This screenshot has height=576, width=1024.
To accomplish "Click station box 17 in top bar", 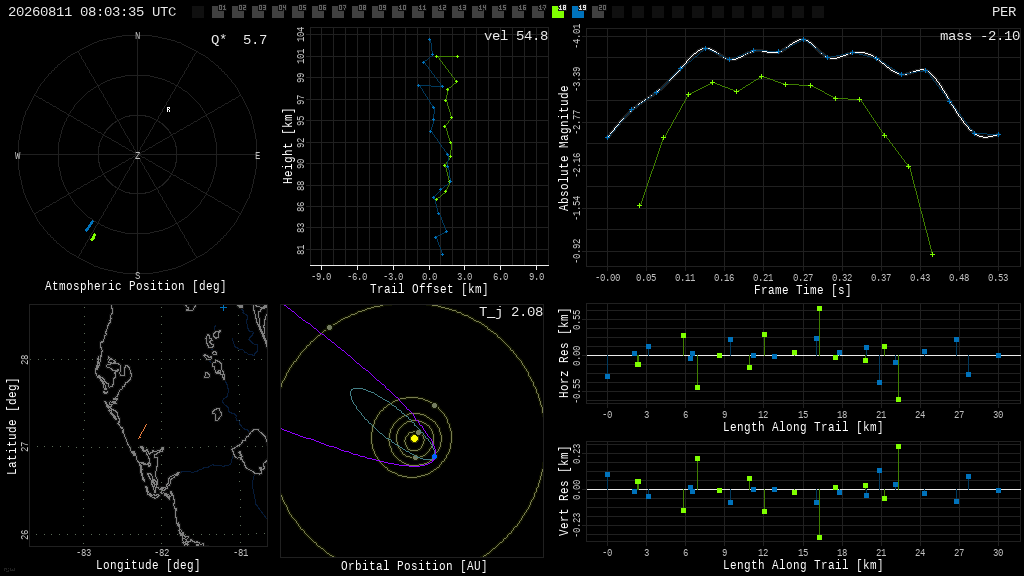I will (538, 12).
